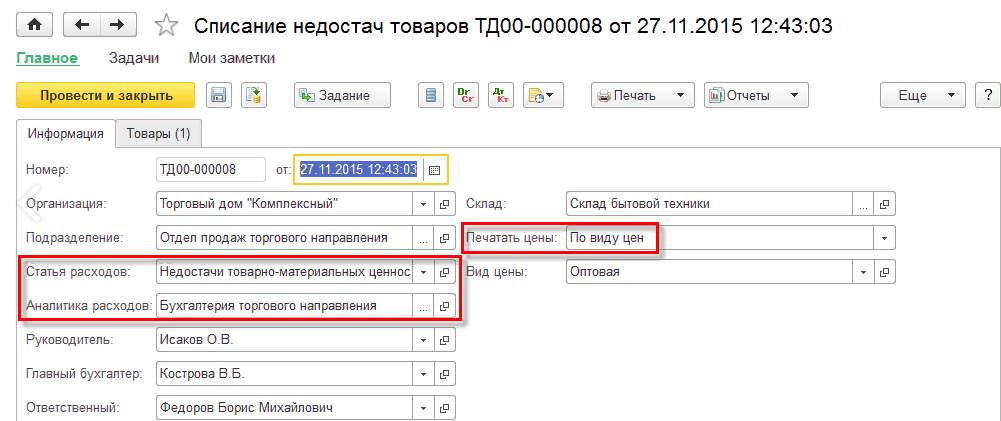The width and height of the screenshot is (1001, 421).
Task: Go back with the left arrow
Action: pos(82,24)
